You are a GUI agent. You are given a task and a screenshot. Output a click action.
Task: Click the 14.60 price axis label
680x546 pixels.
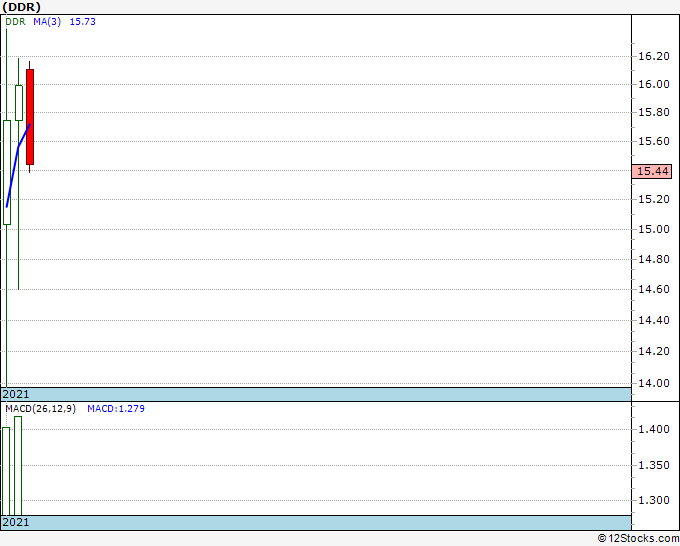(x=654, y=289)
